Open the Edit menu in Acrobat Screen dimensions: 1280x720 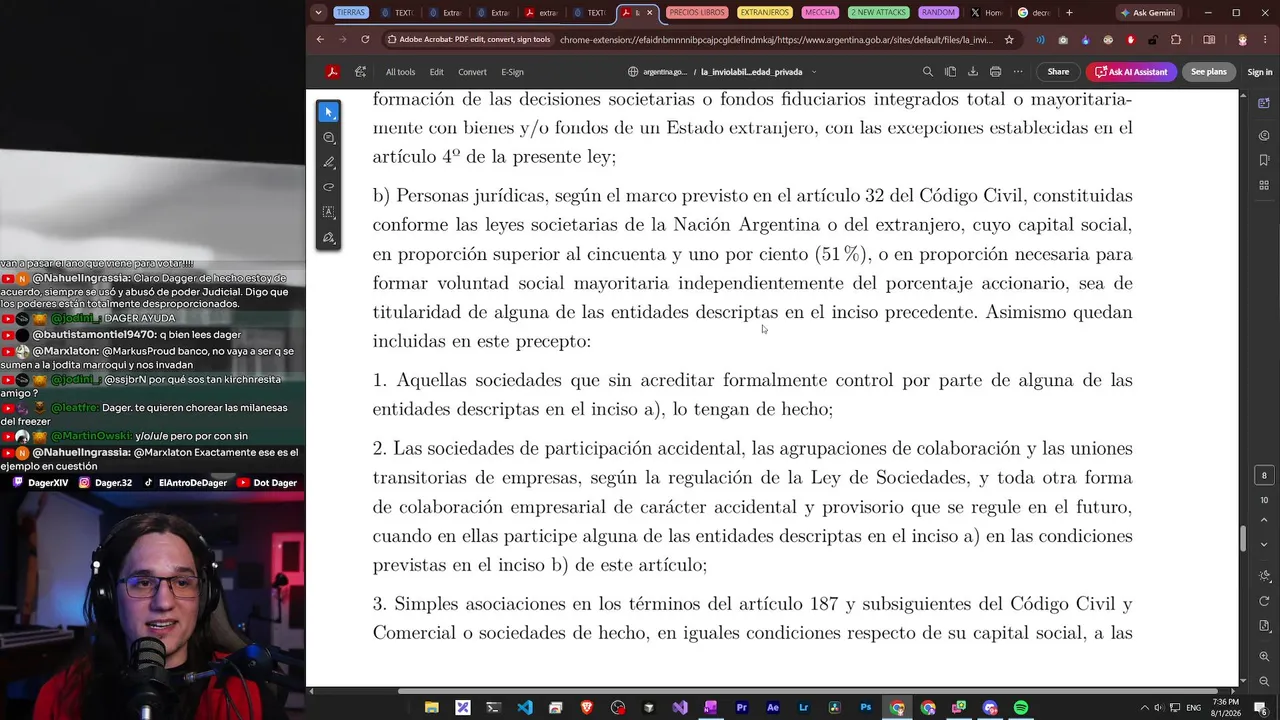click(437, 72)
